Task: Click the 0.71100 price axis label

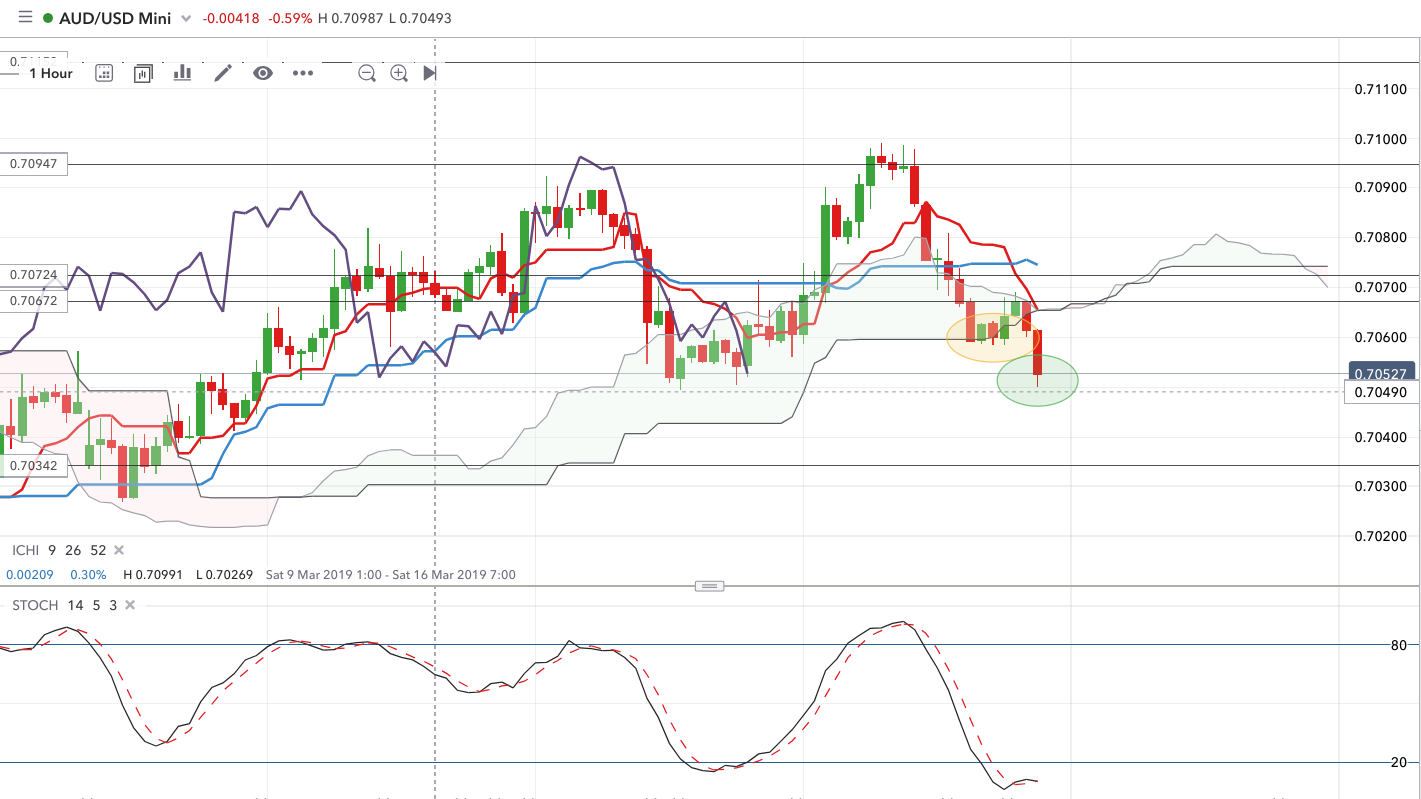Action: 1380,89
